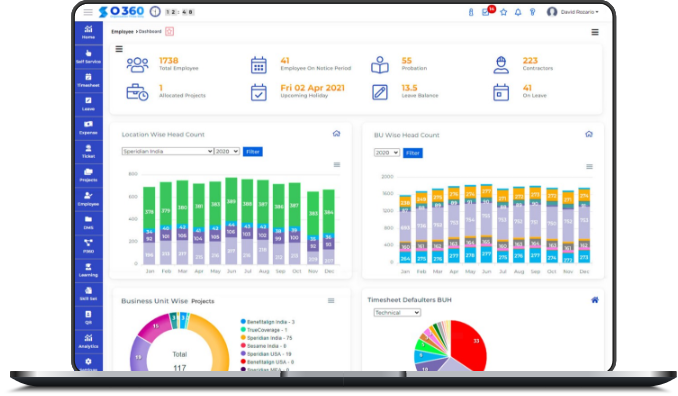Open the Expense sidebar module

[x=89, y=128]
